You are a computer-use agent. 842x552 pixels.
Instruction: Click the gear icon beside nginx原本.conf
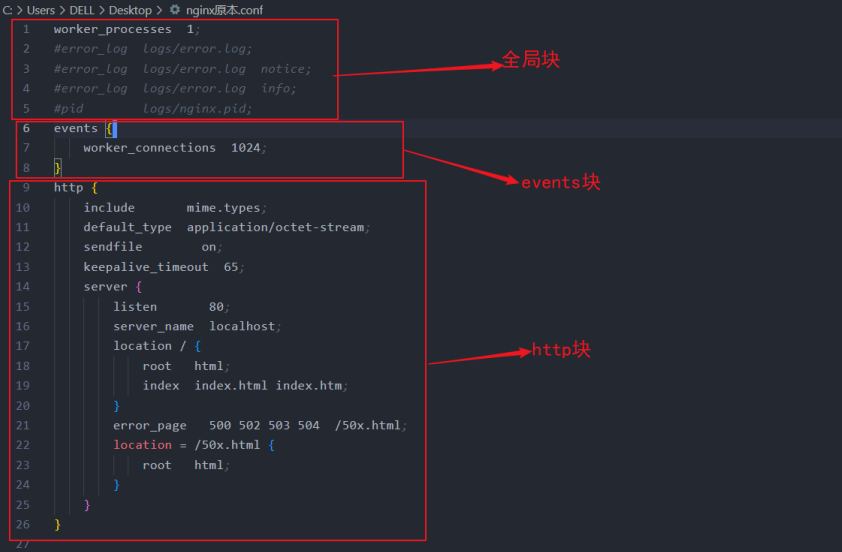[175, 10]
